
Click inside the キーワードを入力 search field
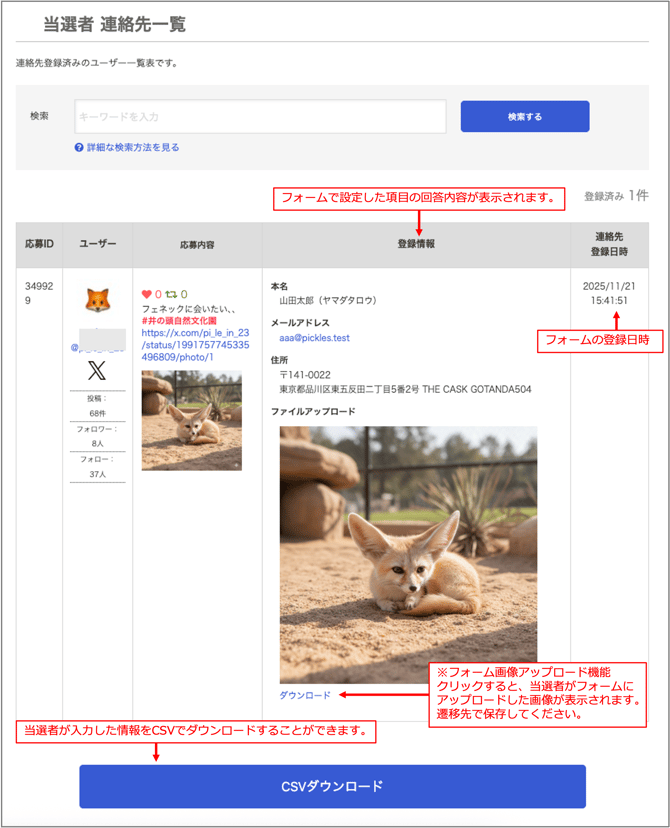point(260,117)
